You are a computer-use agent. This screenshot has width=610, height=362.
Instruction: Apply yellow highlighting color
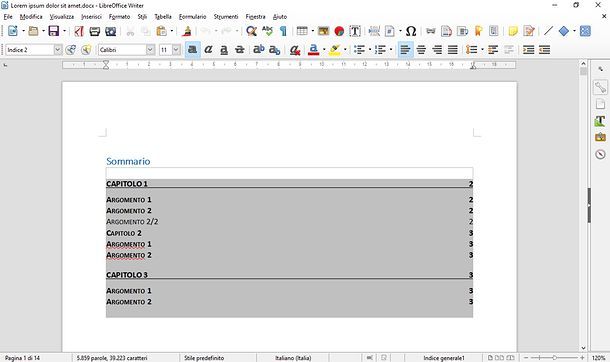(x=335, y=50)
